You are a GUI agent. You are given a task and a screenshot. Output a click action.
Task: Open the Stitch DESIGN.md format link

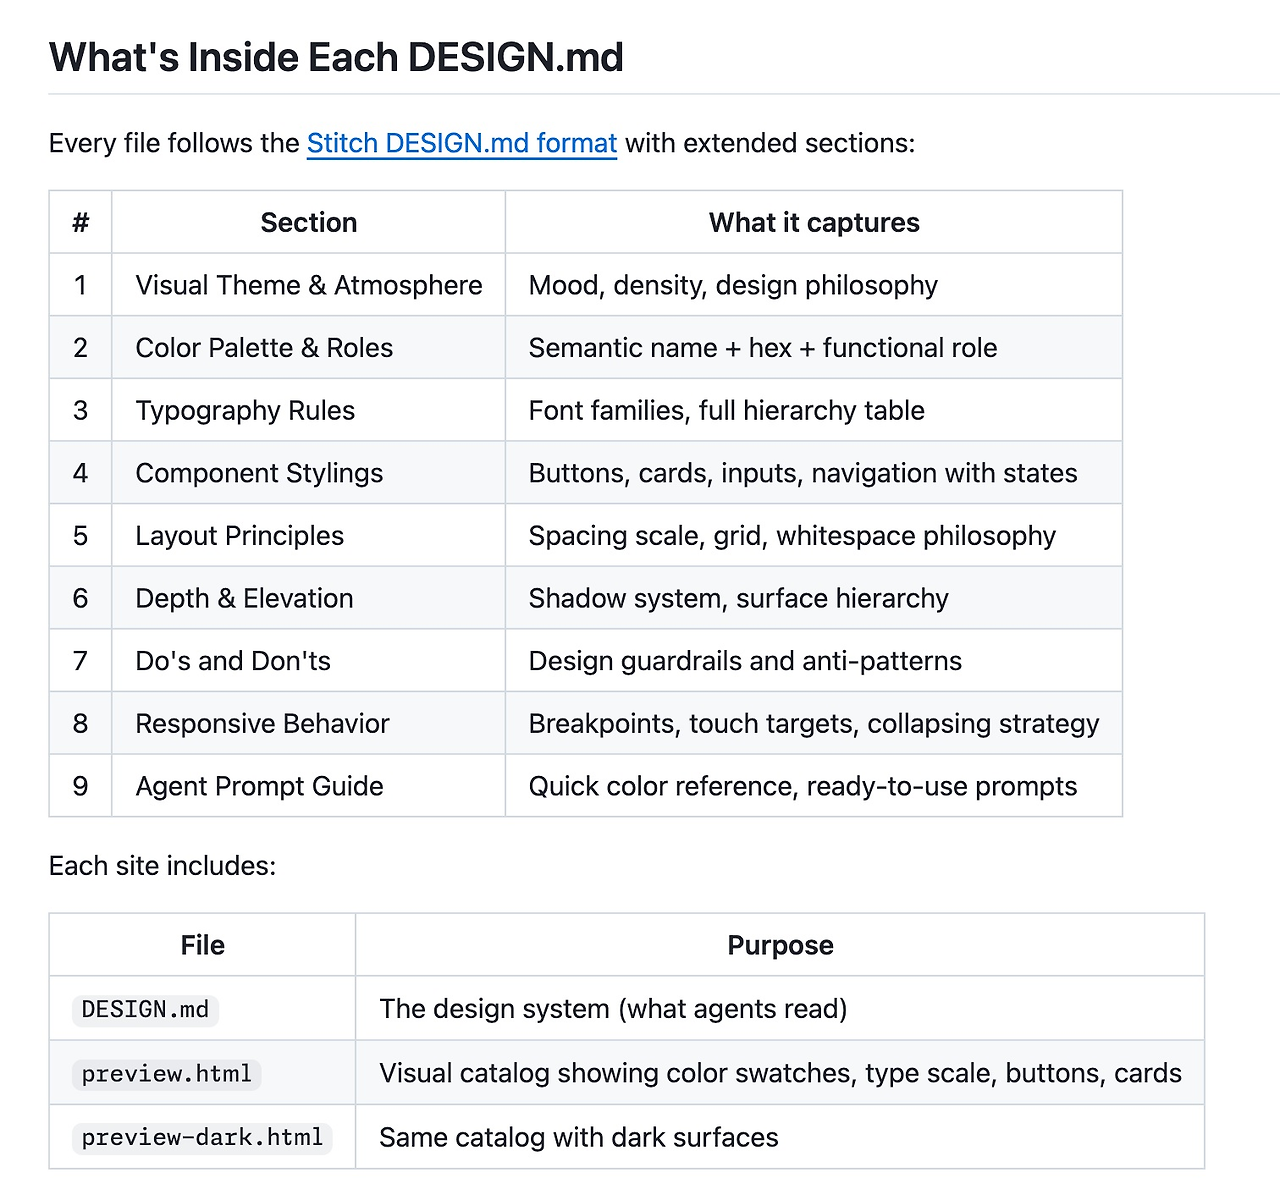(461, 143)
